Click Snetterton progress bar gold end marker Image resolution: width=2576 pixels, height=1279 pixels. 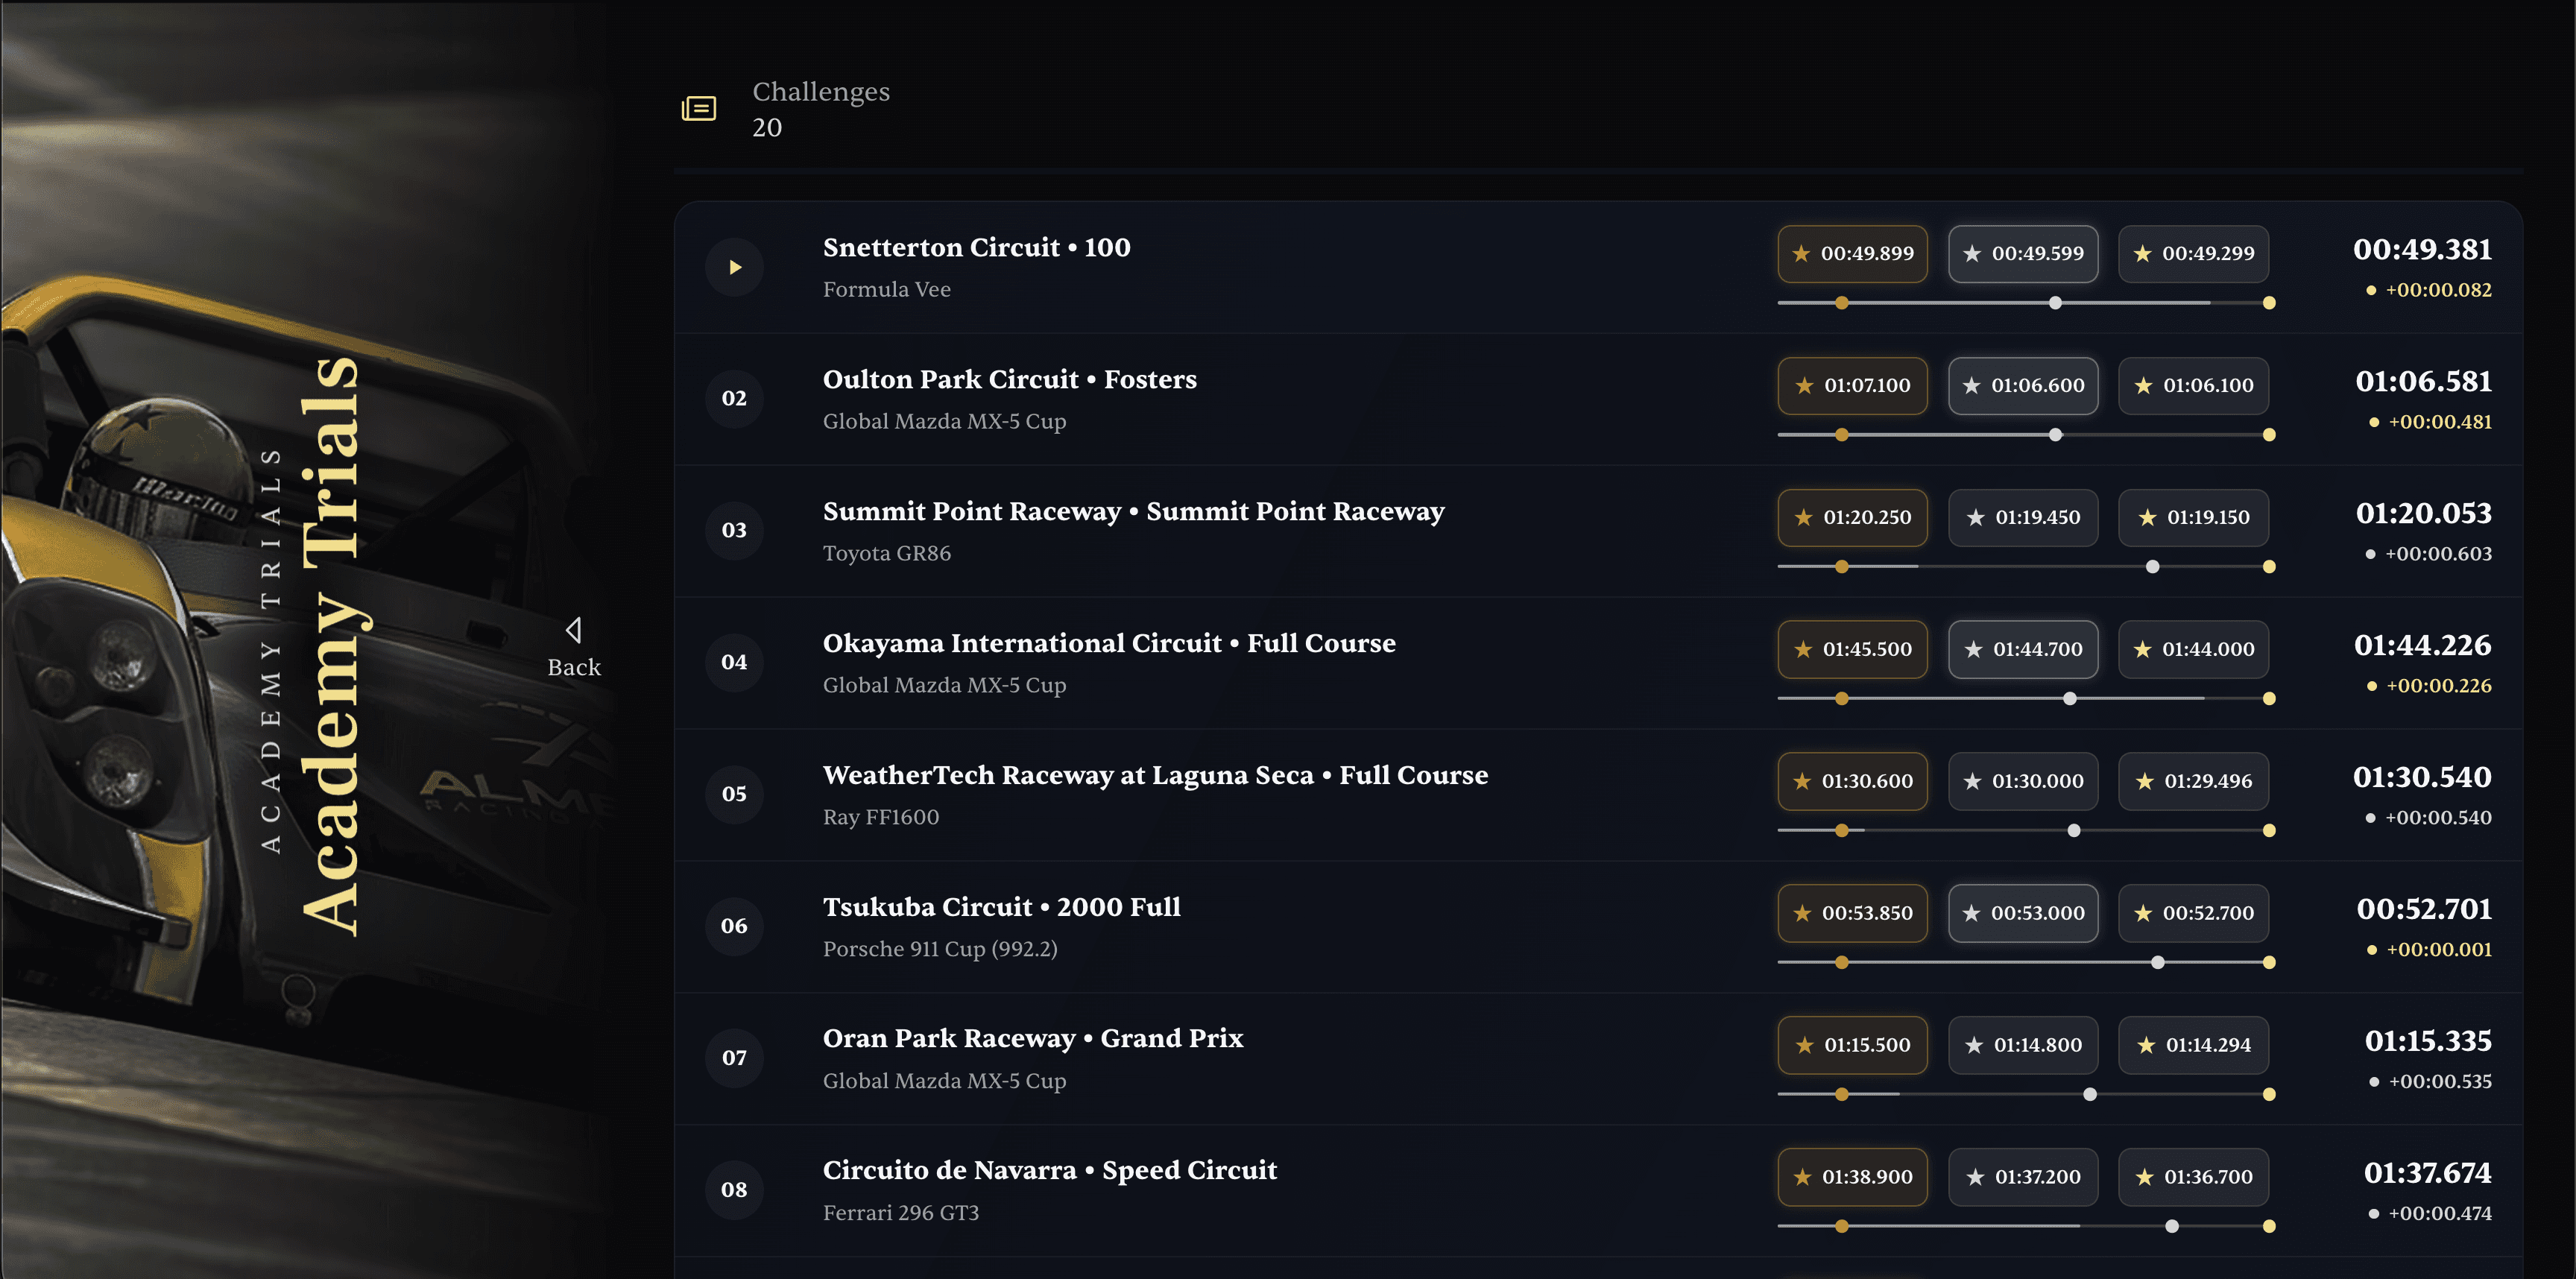pyautogui.click(x=2268, y=303)
